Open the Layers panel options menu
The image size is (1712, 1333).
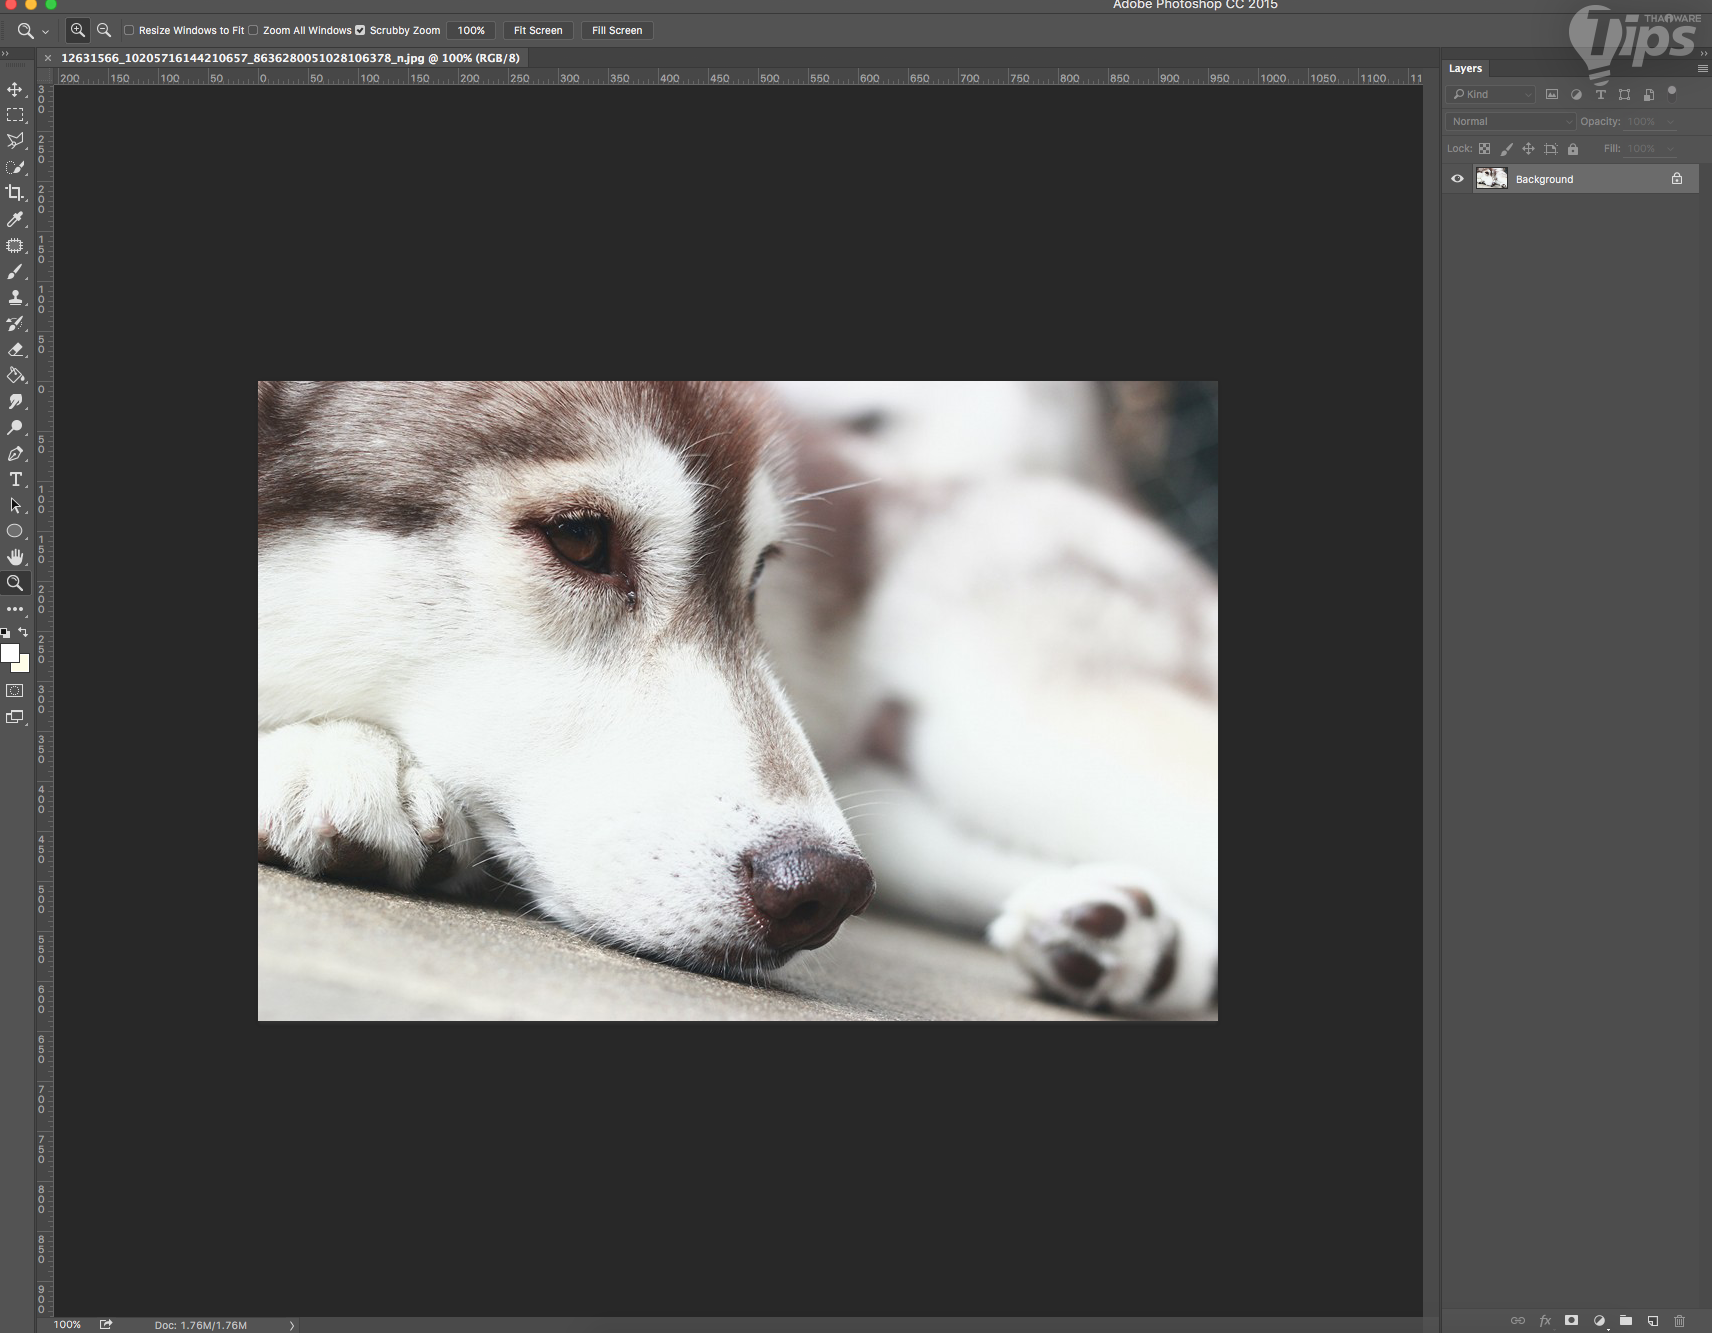coord(1702,69)
